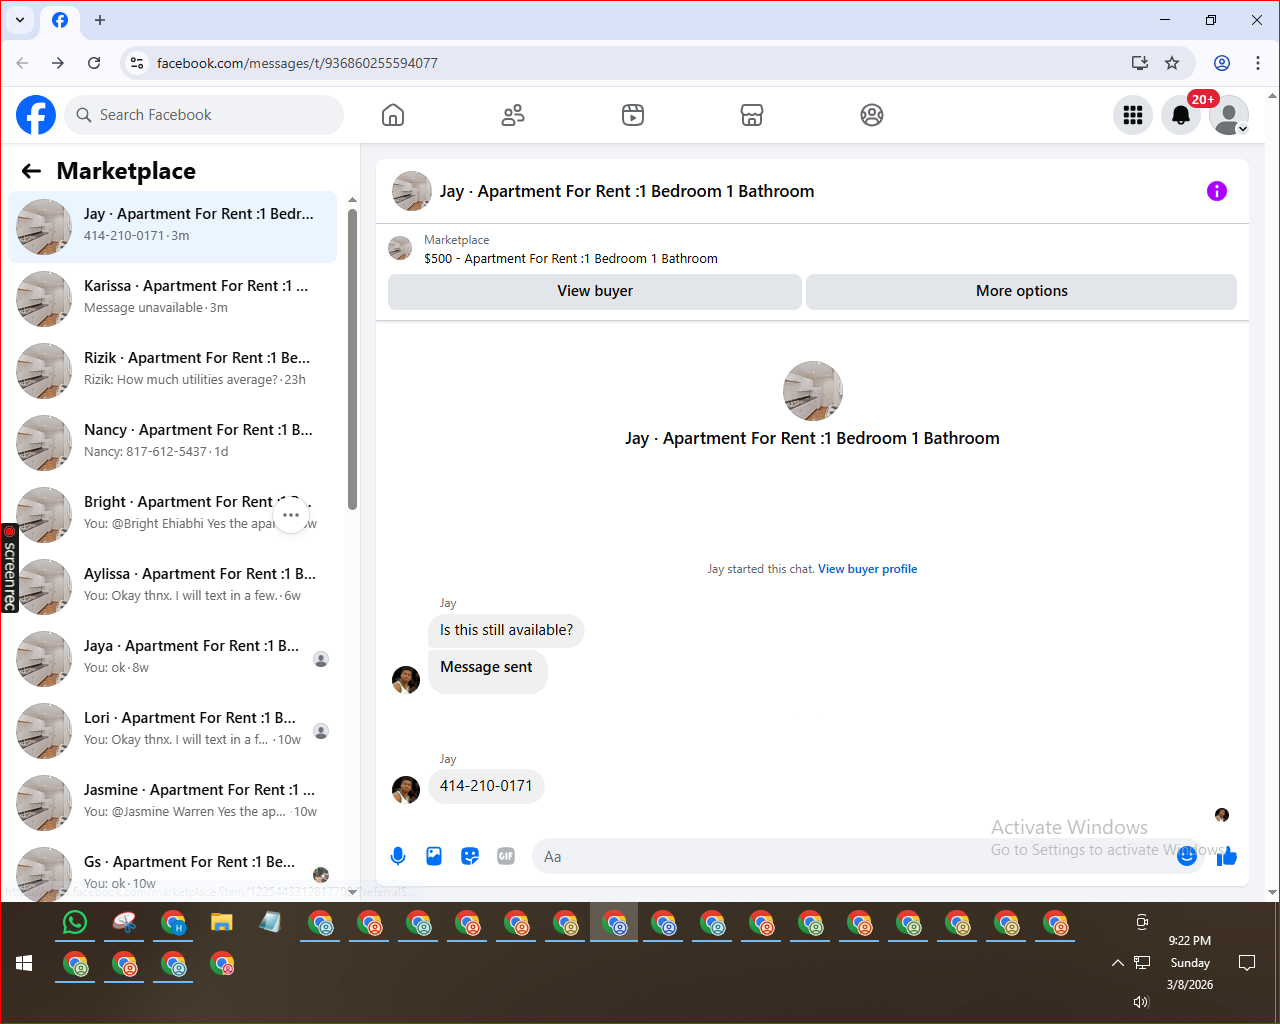
Task: Open Chrome three-dot menu
Action: [x=1258, y=63]
